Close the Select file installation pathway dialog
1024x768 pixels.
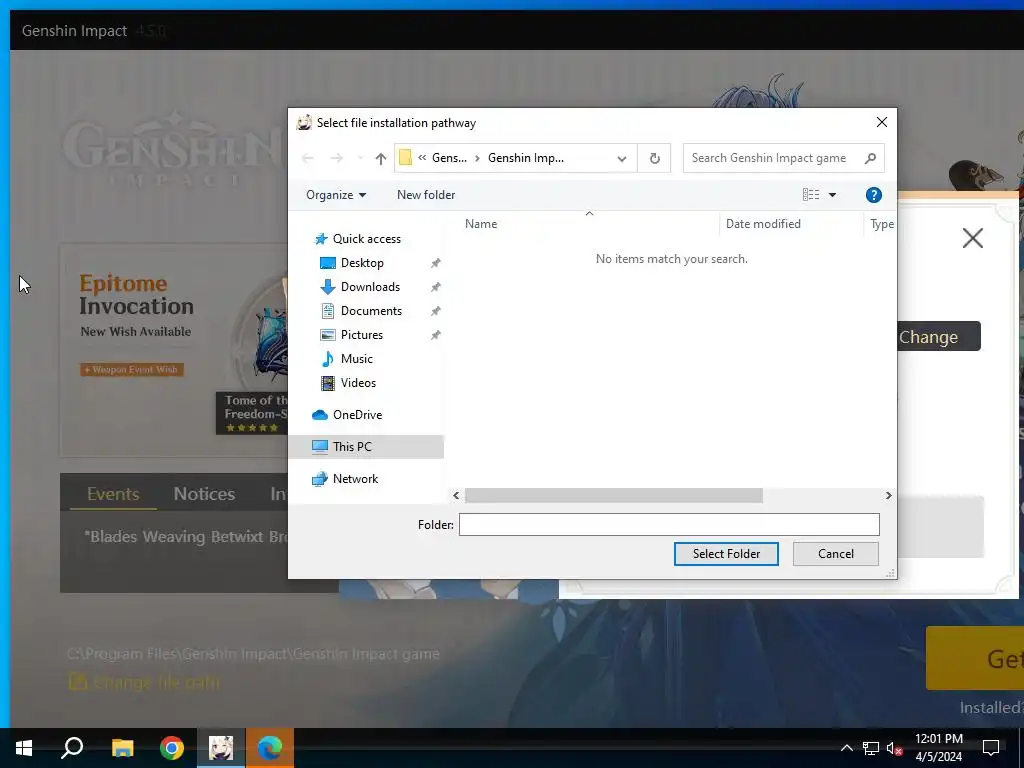882,122
